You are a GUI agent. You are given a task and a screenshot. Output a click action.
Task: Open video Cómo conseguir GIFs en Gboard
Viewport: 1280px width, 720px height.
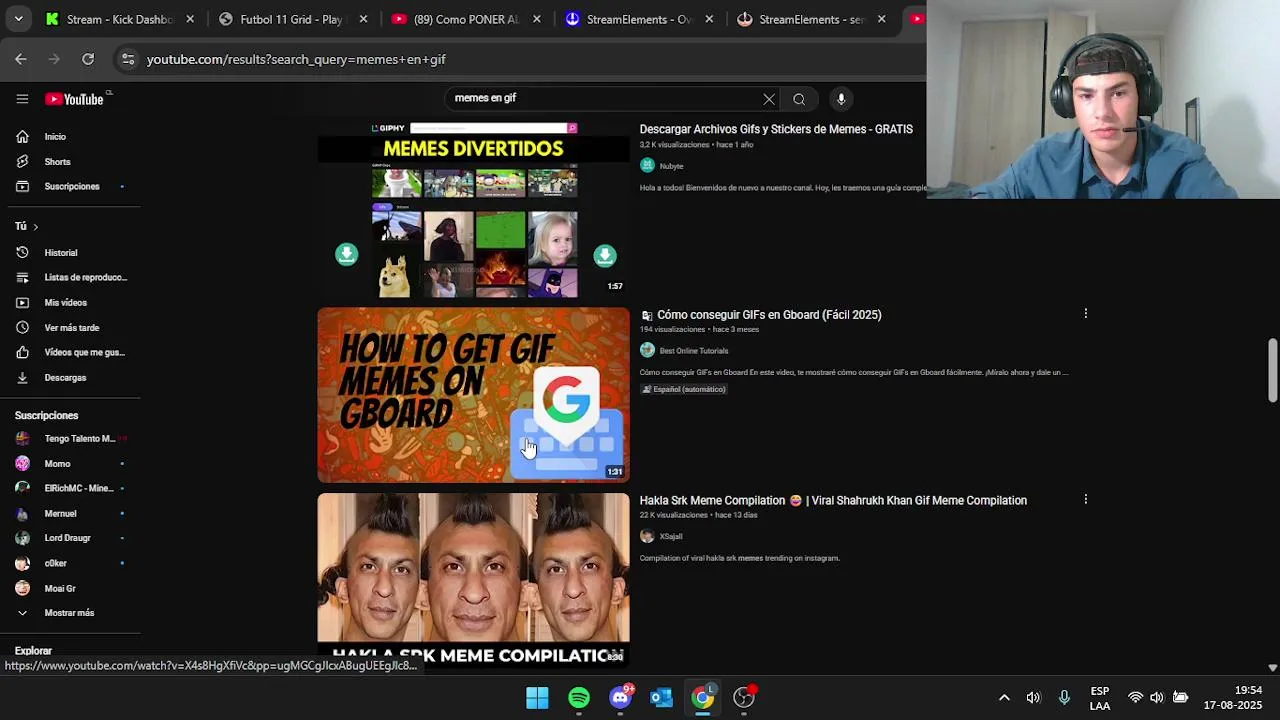tap(769, 315)
